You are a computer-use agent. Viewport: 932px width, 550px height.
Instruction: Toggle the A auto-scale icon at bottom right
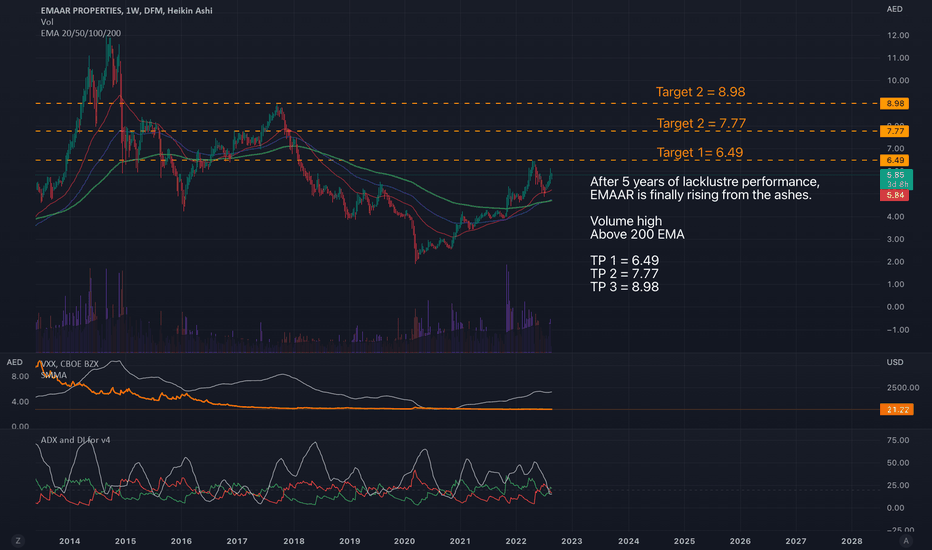906,540
